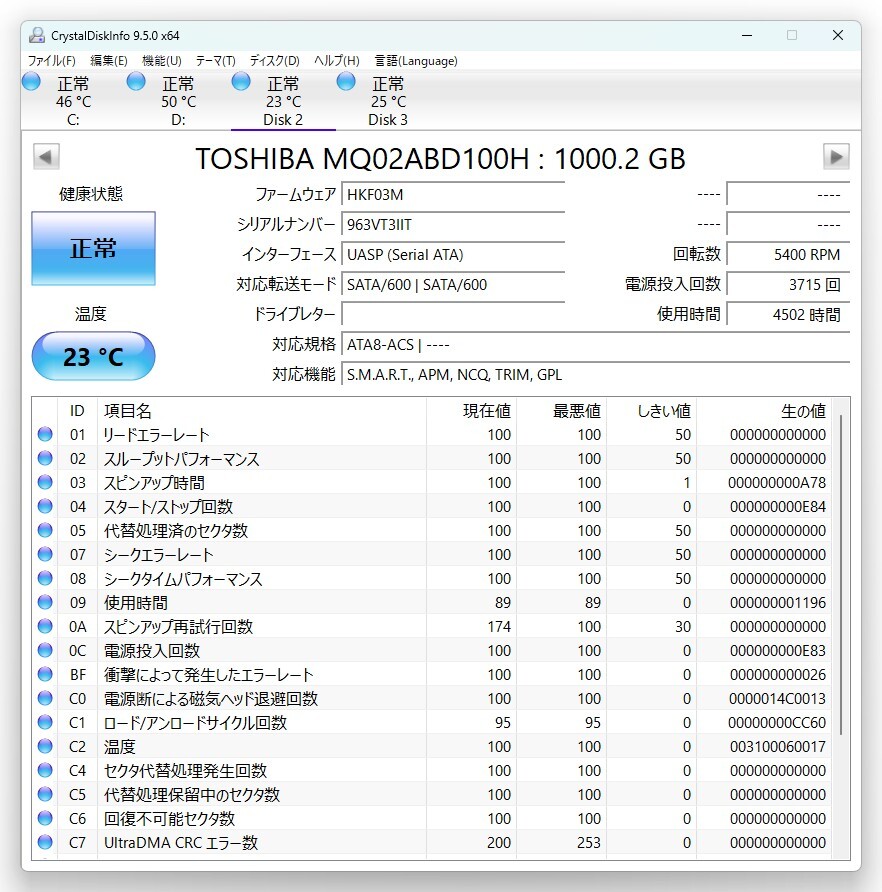Click the firmware field HKF03M
882x892 pixels.
point(453,195)
